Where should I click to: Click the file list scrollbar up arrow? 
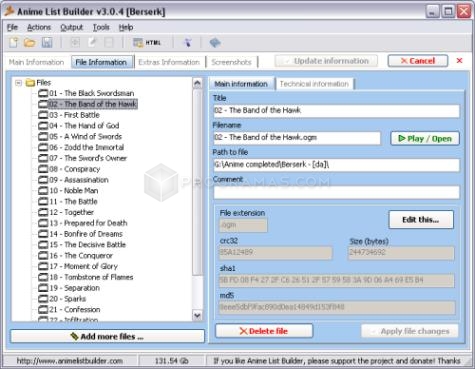[197, 83]
